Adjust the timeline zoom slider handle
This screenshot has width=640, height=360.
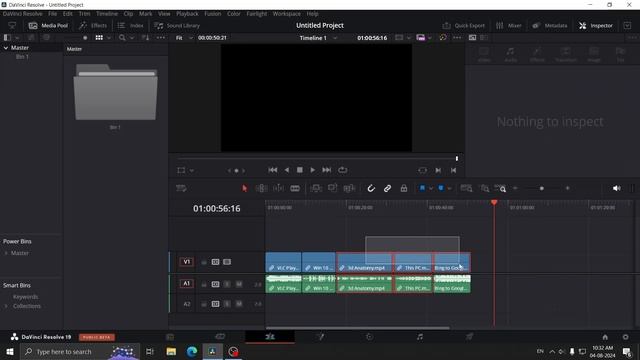coord(542,189)
